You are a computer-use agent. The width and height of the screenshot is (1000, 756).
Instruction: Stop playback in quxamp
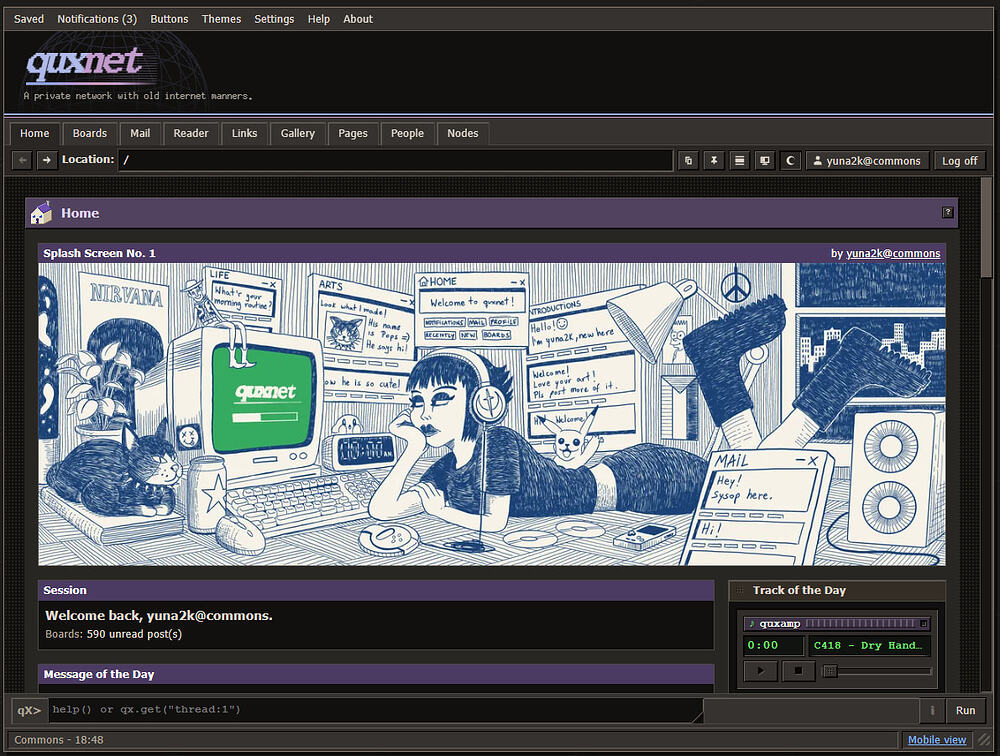(x=798, y=671)
